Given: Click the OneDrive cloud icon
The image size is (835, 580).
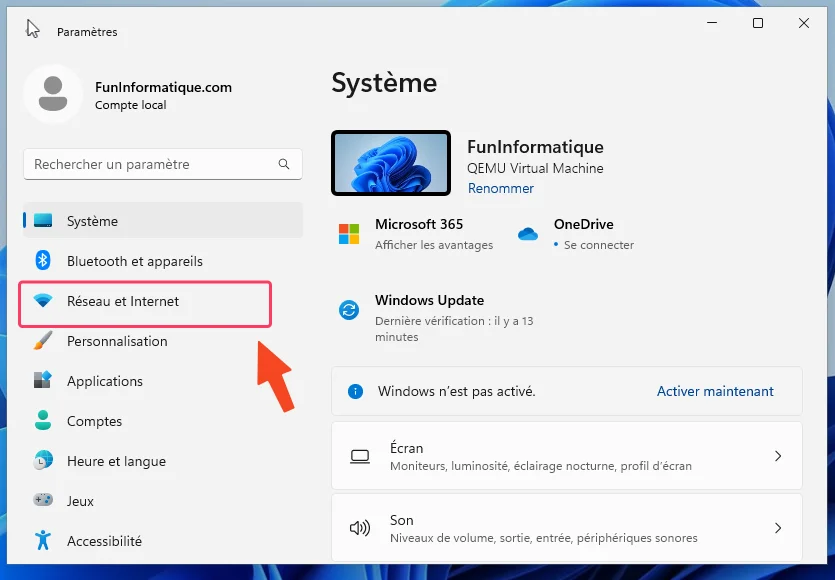Looking at the screenshot, I should pyautogui.click(x=528, y=234).
